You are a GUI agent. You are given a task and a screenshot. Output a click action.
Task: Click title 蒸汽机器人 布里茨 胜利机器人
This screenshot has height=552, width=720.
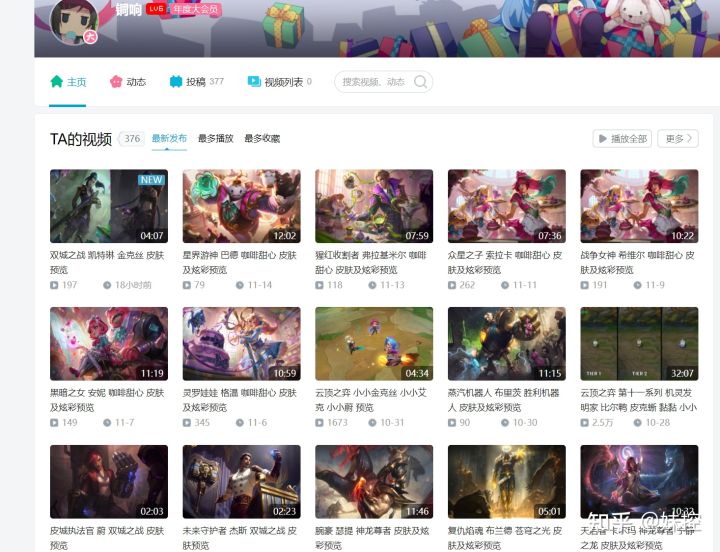point(504,400)
